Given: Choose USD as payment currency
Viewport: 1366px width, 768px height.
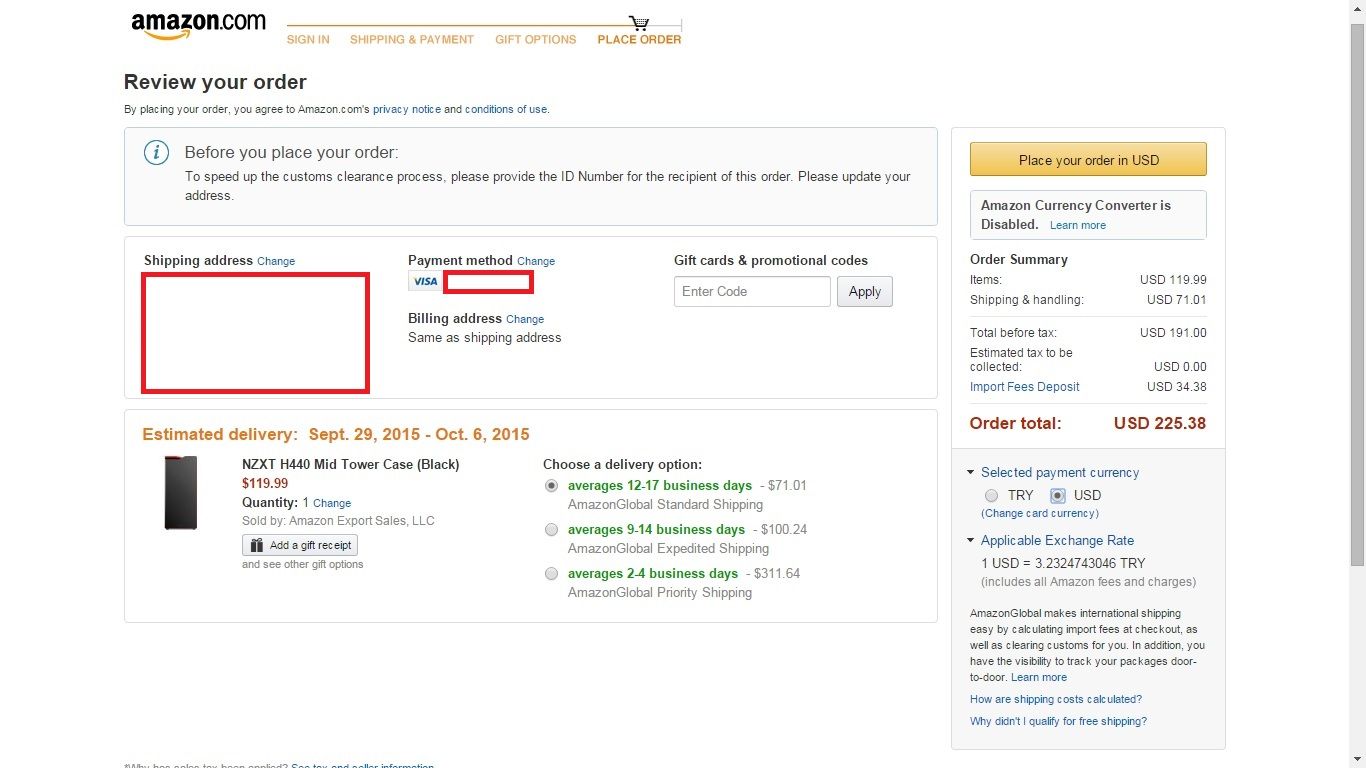Looking at the screenshot, I should (1058, 496).
